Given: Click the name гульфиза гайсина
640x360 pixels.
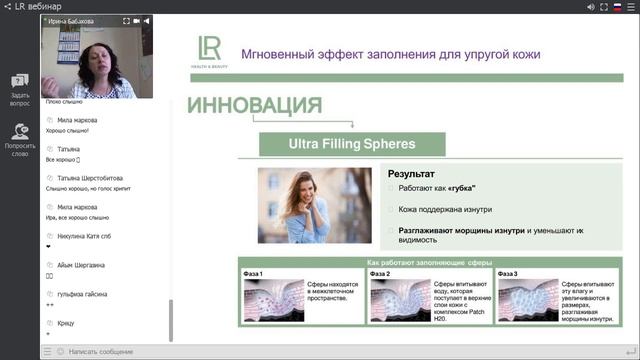Looking at the screenshot, I should click(x=82, y=294).
